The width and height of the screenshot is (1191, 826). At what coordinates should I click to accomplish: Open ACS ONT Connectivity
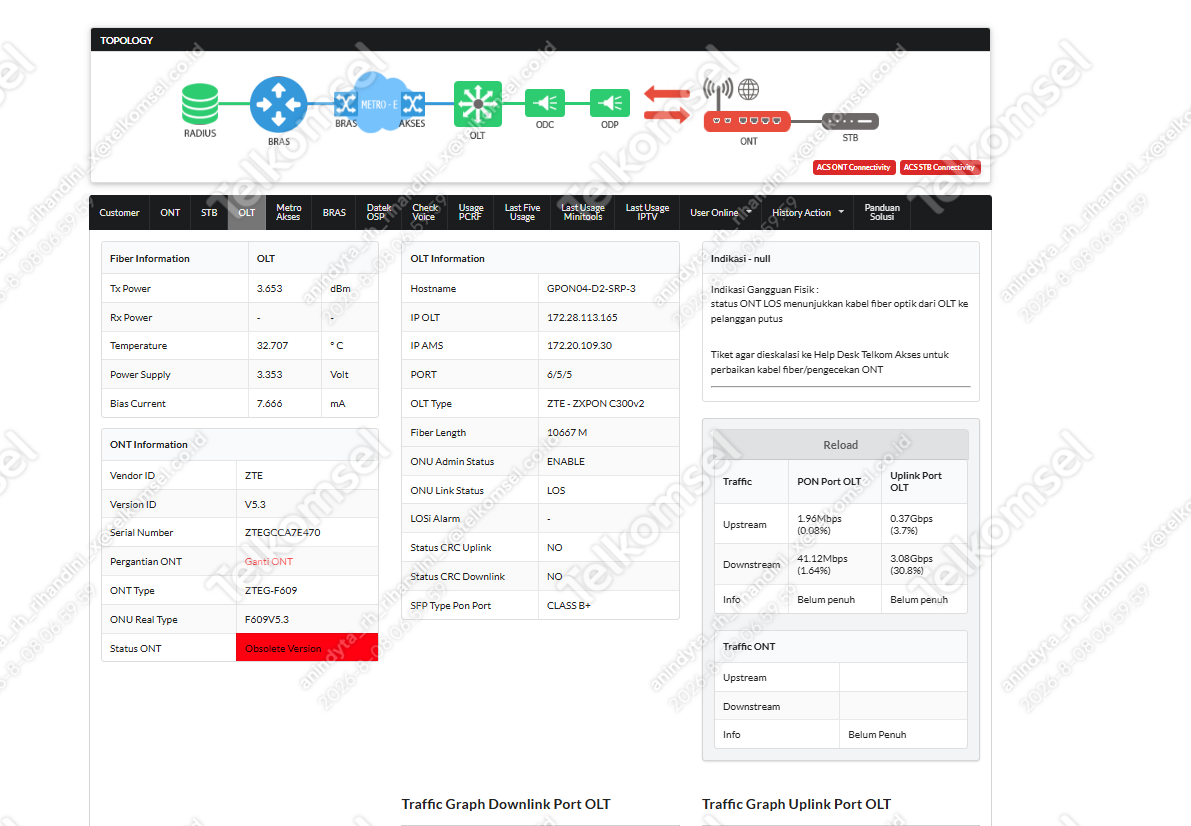coord(854,167)
